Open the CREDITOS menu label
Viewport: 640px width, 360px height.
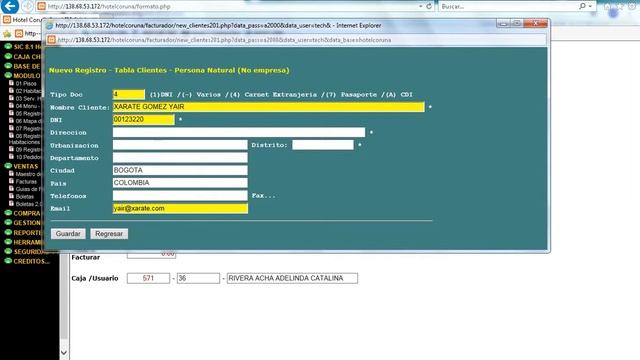coord(31,261)
